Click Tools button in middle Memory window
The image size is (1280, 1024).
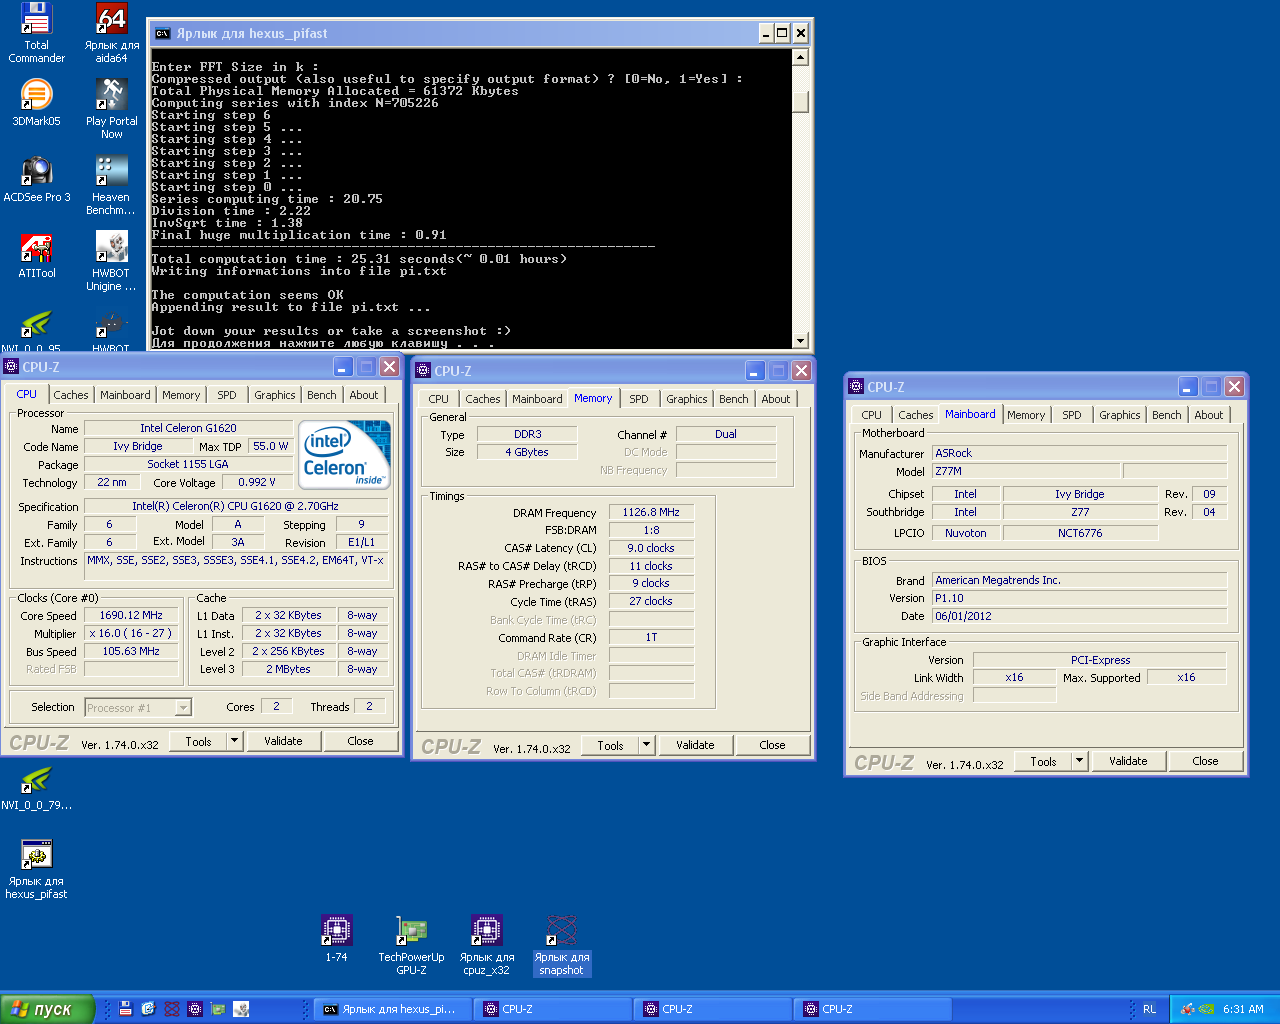[610, 745]
